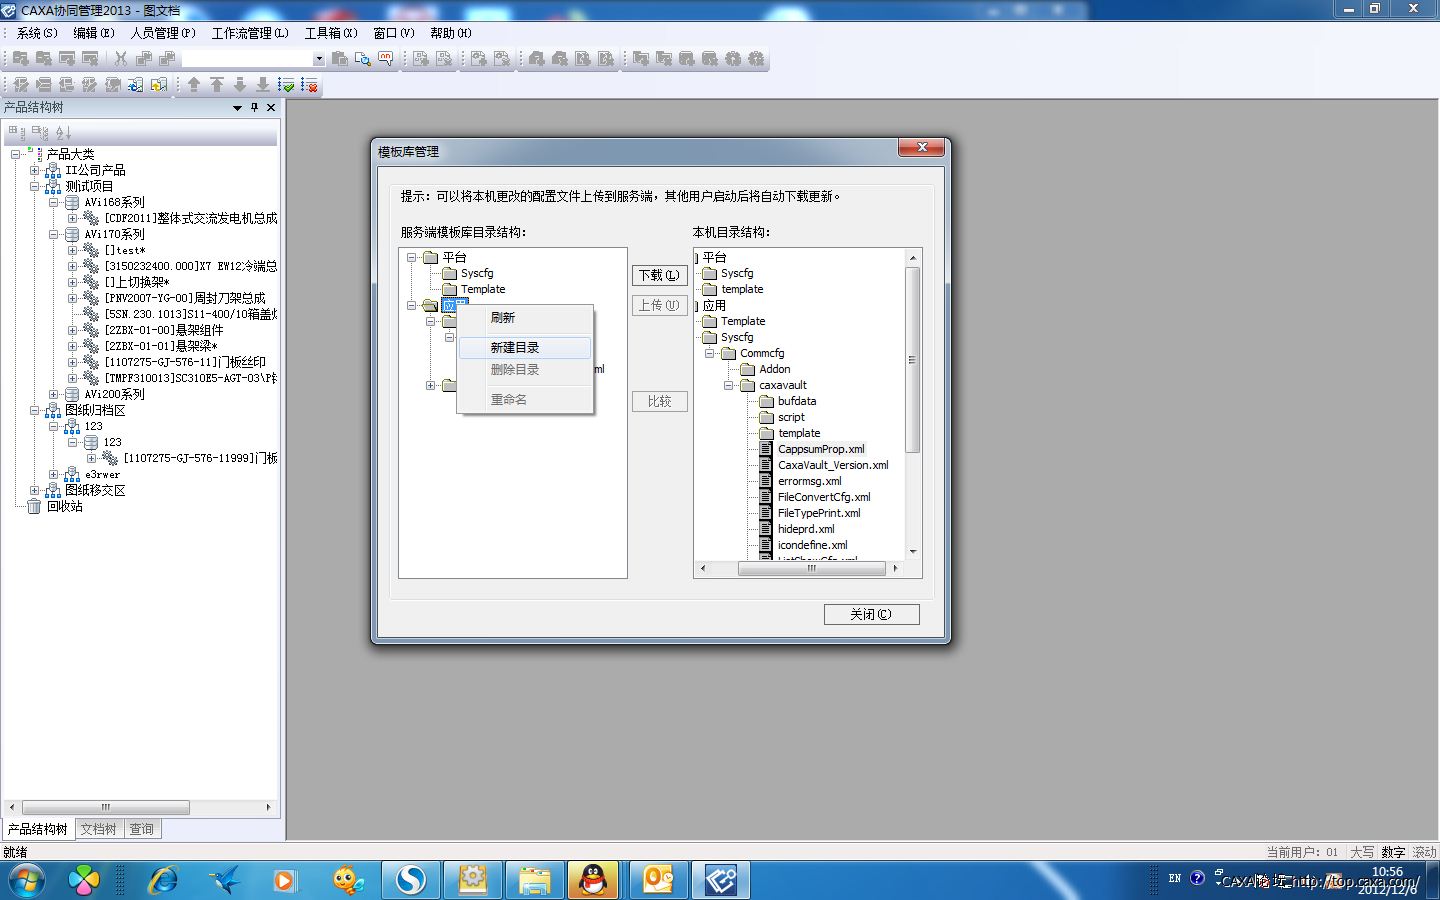Viewport: 1440px width, 900px height.
Task: Close the 模板库管理 dialog with red X
Action: pos(922,148)
